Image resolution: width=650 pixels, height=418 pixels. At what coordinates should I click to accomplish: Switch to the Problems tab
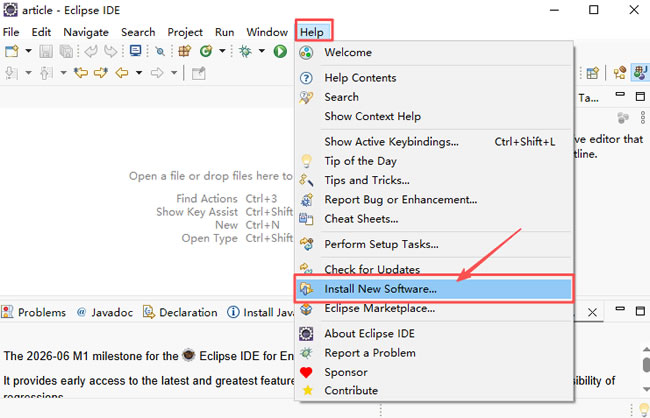pyautogui.click(x=41, y=312)
